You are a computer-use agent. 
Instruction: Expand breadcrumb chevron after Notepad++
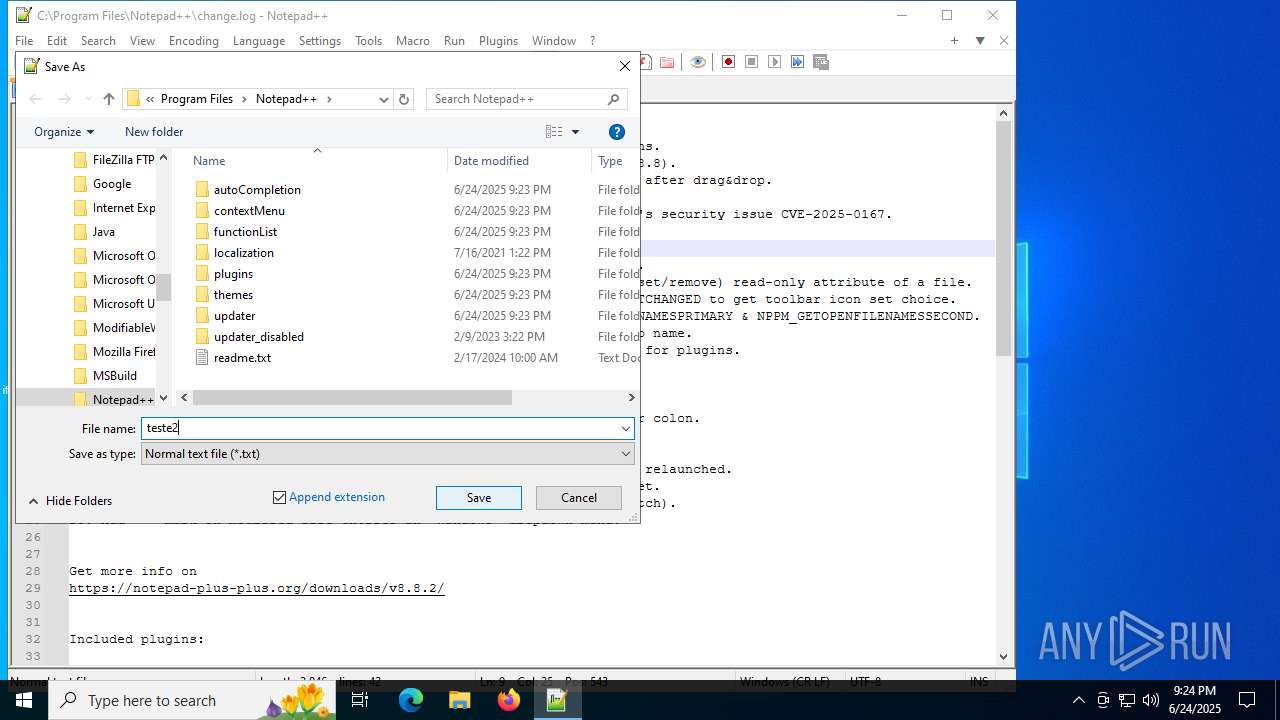pyautogui.click(x=329, y=99)
